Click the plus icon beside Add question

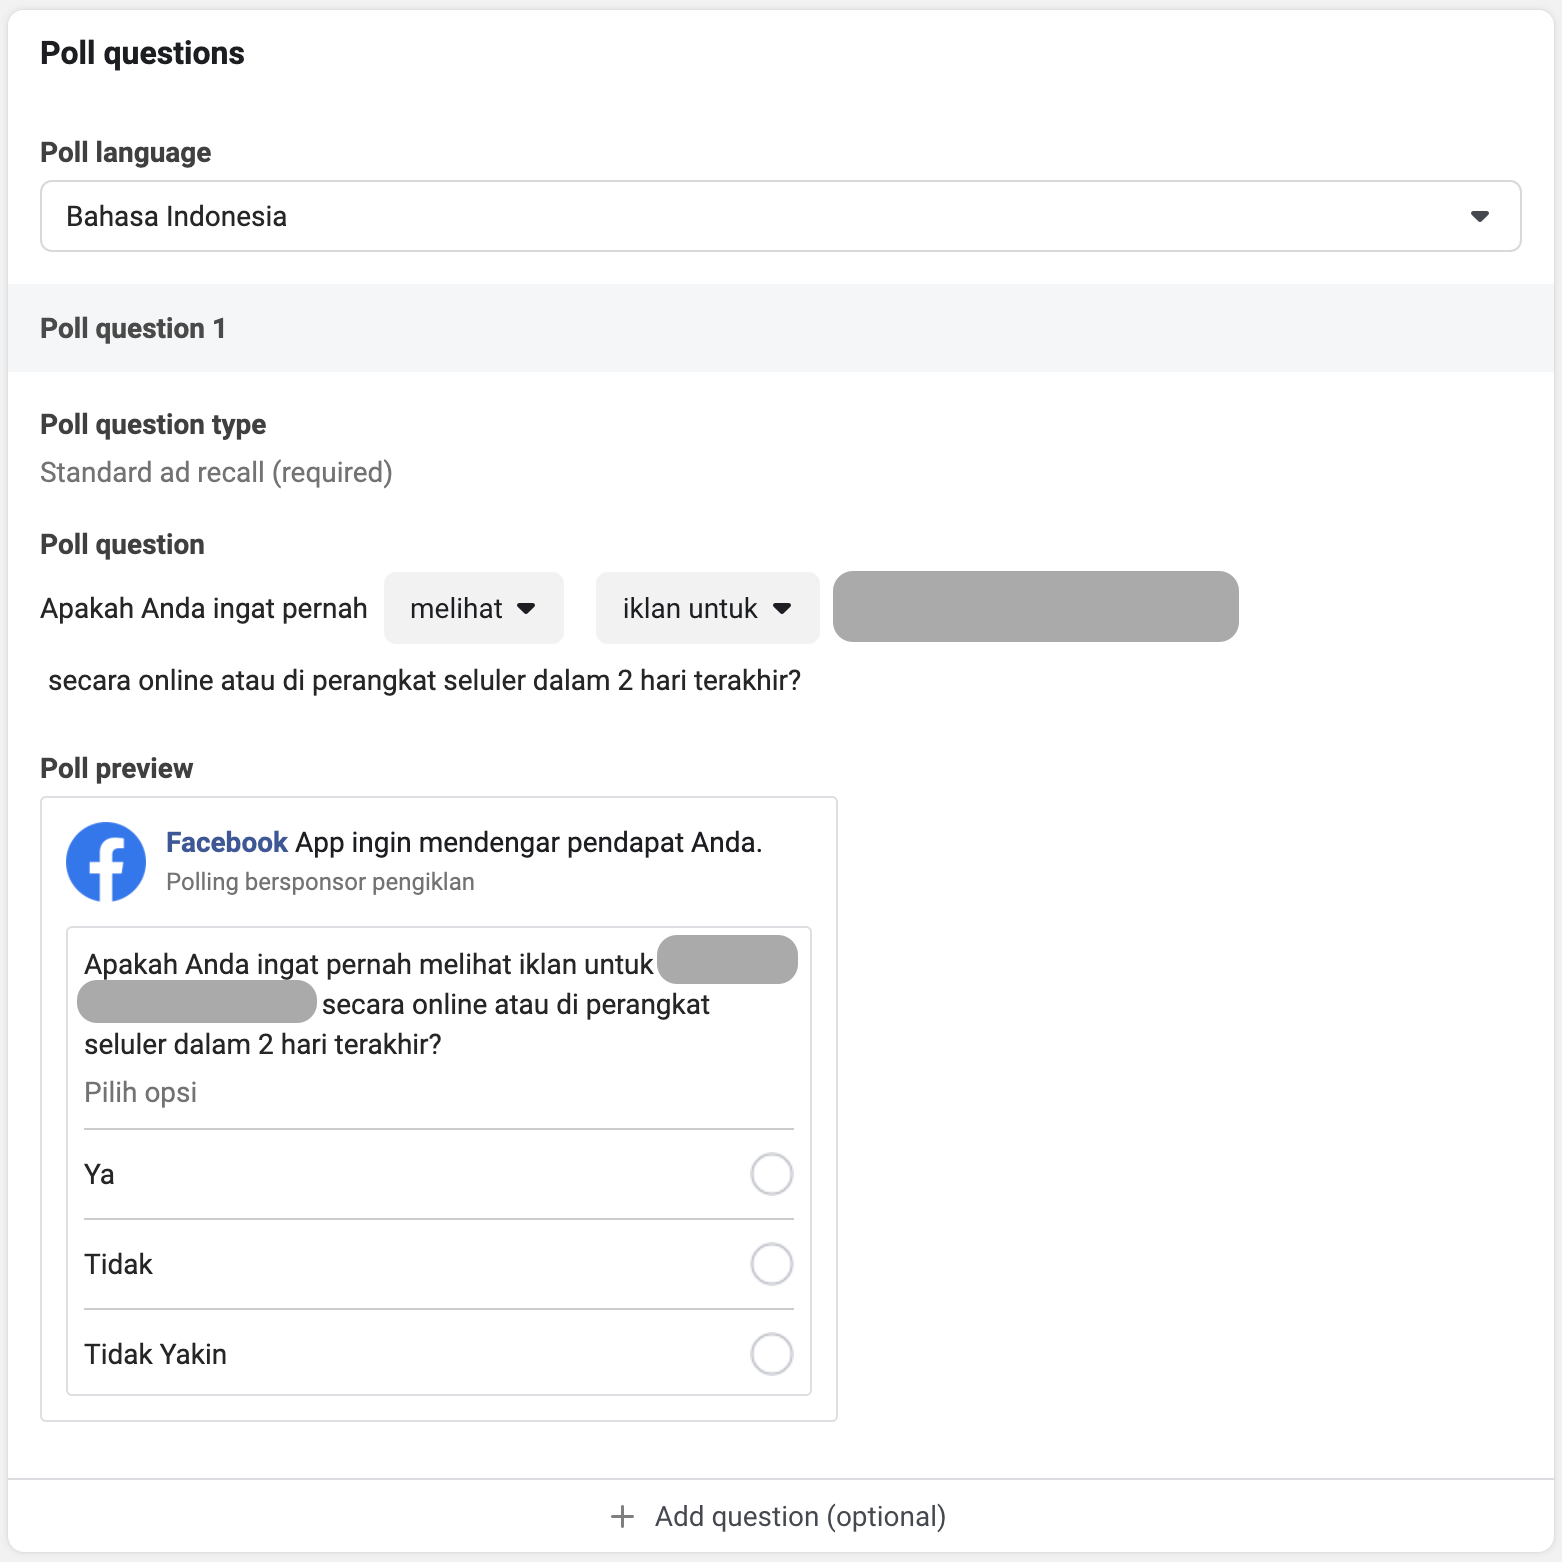[x=622, y=1516]
